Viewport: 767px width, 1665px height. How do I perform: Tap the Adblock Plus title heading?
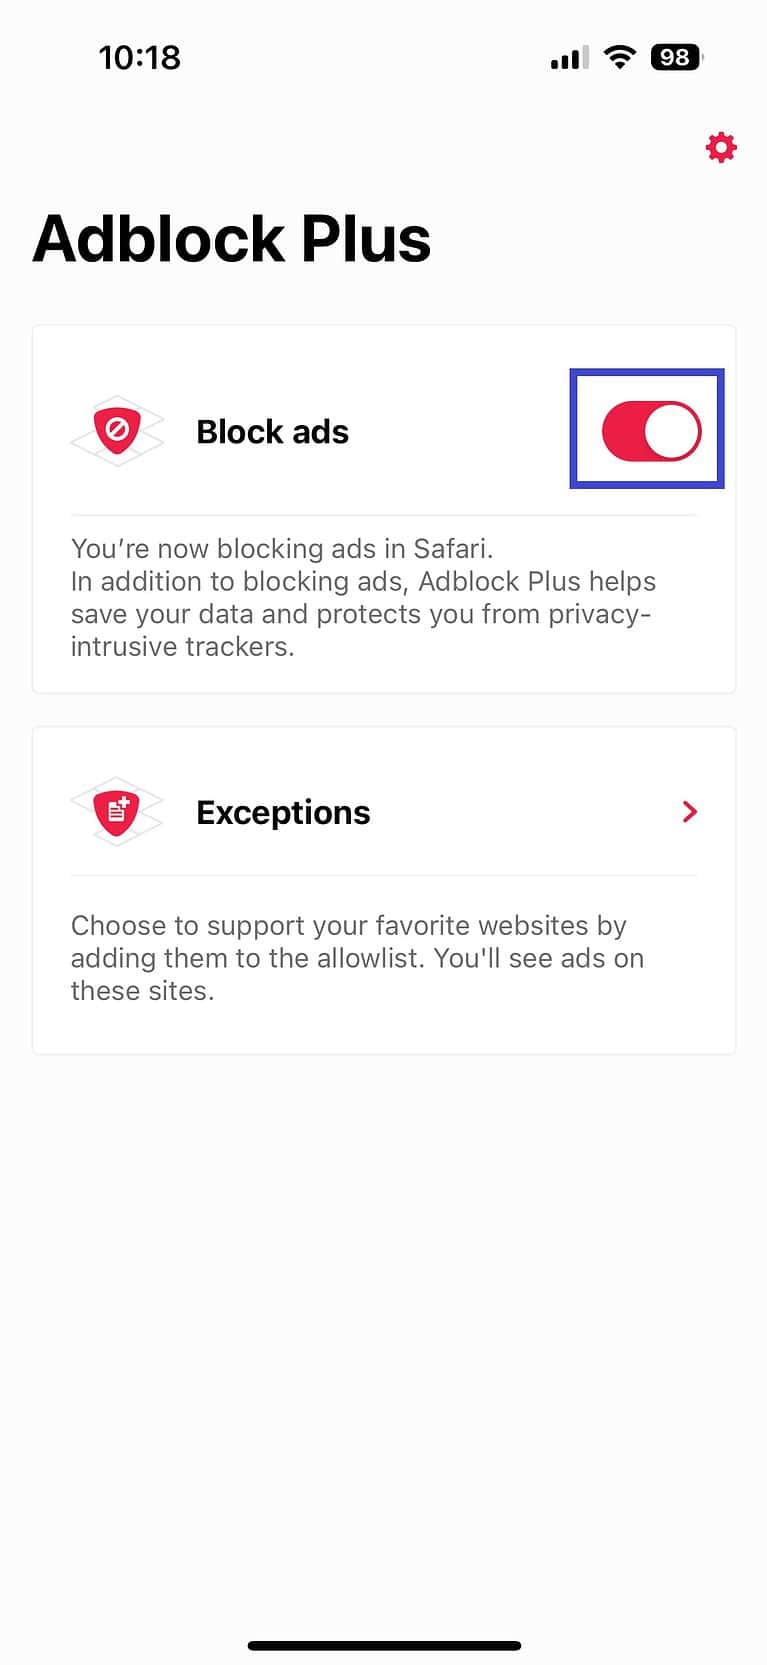232,238
